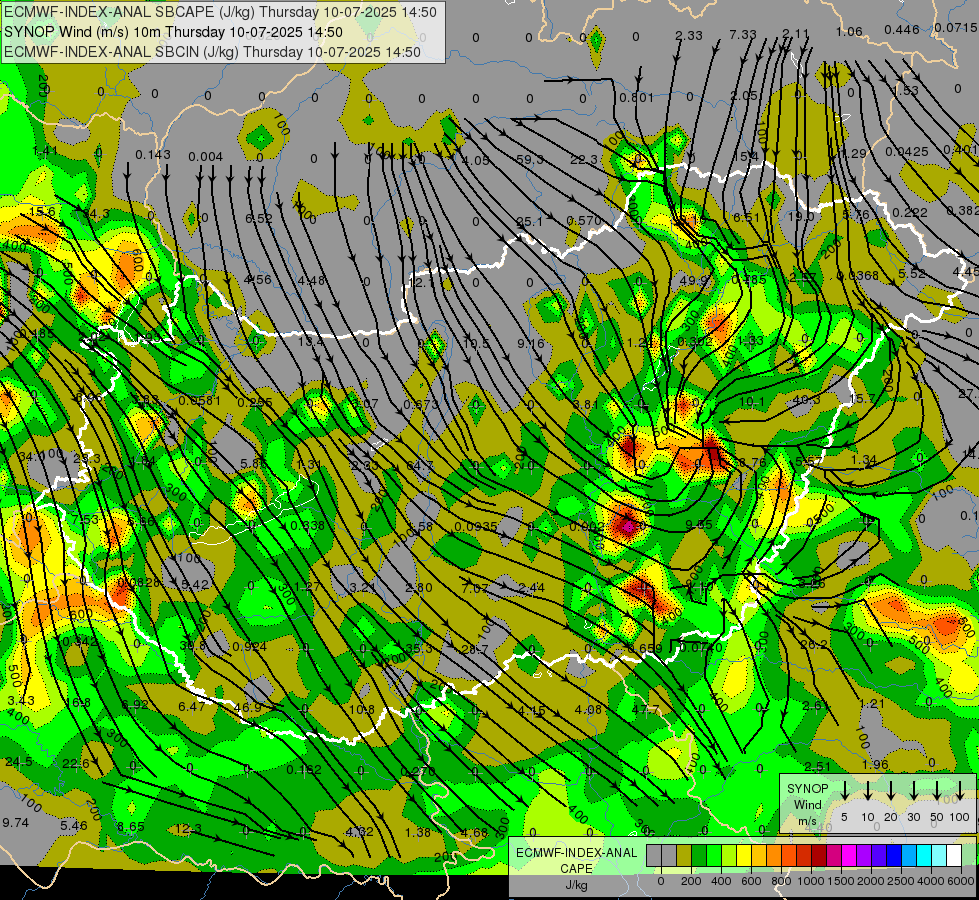The image size is (979, 900).
Task: Click the '46.9' value on map
Action: pyautogui.click(x=248, y=708)
